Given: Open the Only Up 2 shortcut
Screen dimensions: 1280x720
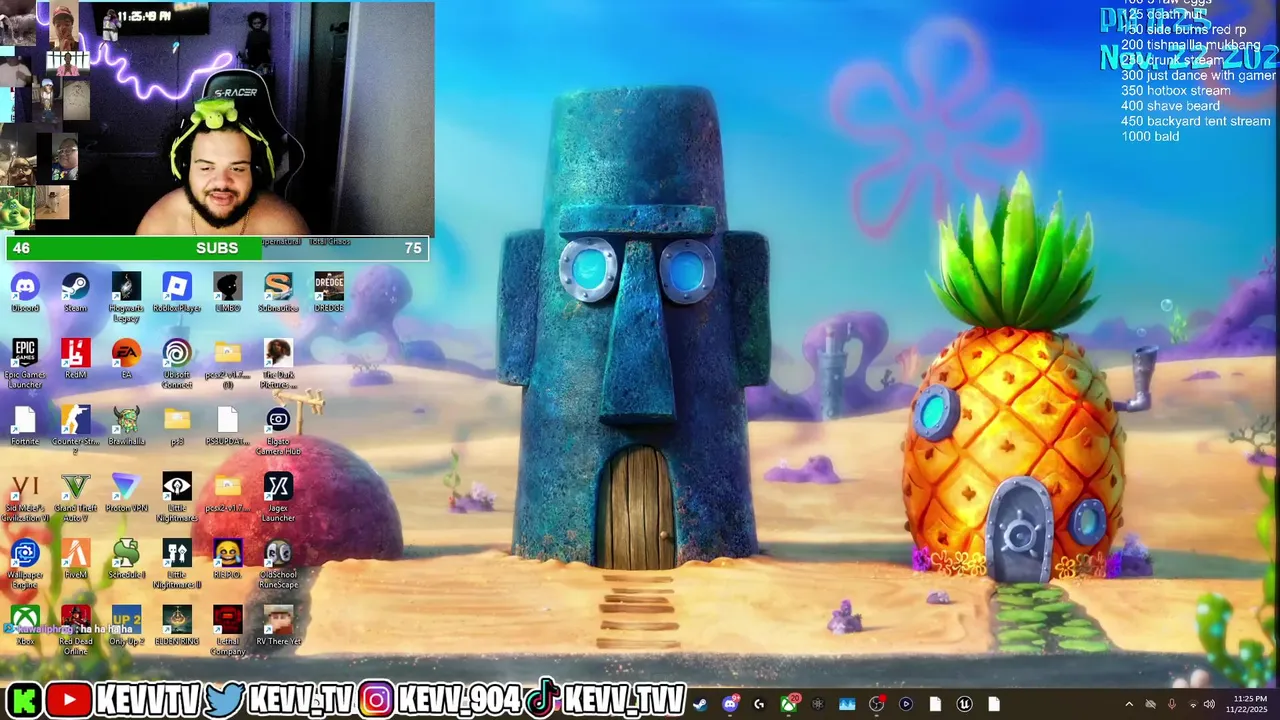Looking at the screenshot, I should [126, 626].
